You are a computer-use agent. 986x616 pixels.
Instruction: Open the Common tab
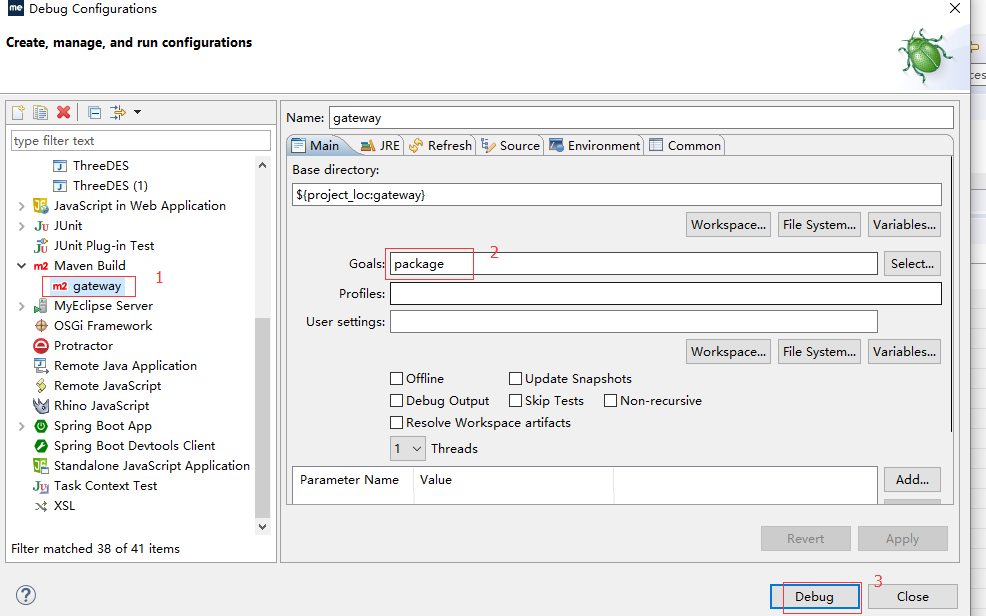pos(685,145)
